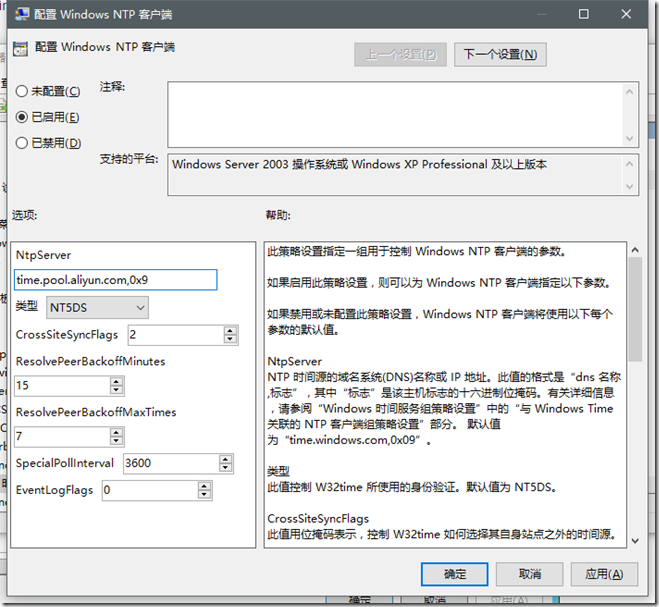Click the 支持的平台 box scroll down arrow

click(629, 186)
